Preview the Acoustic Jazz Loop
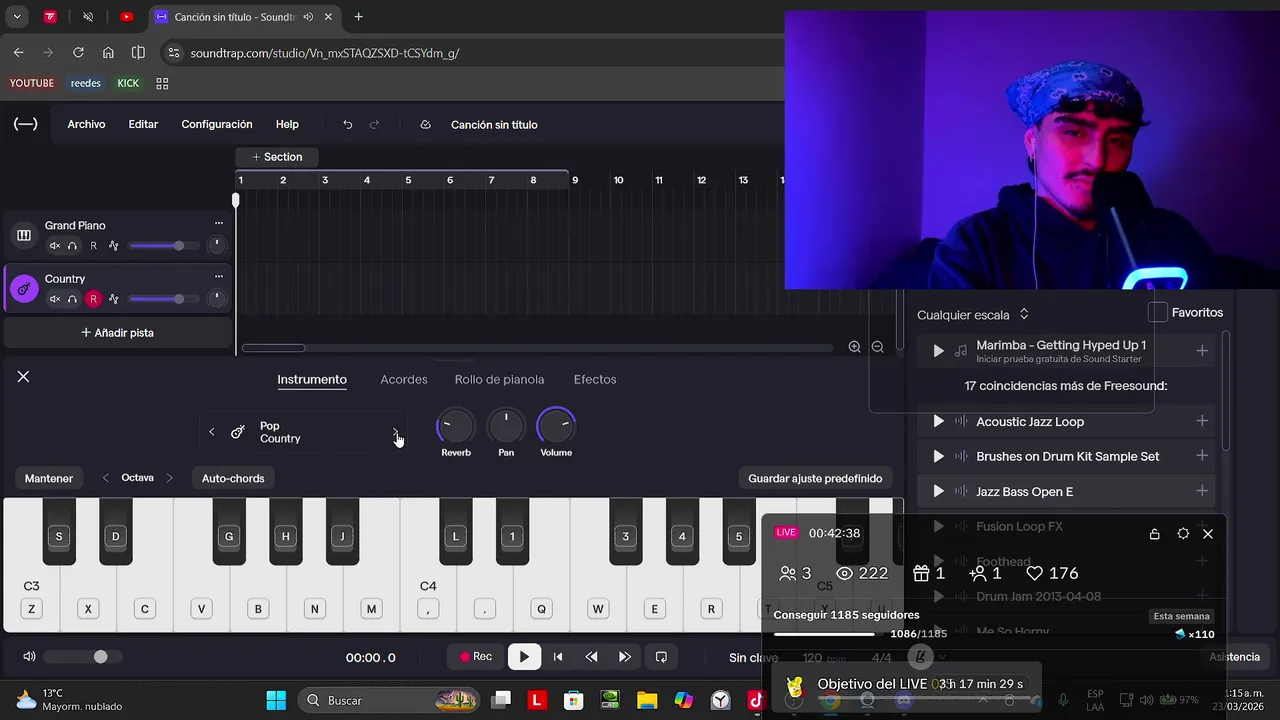Screen dimensions: 1280x720 pos(938,422)
